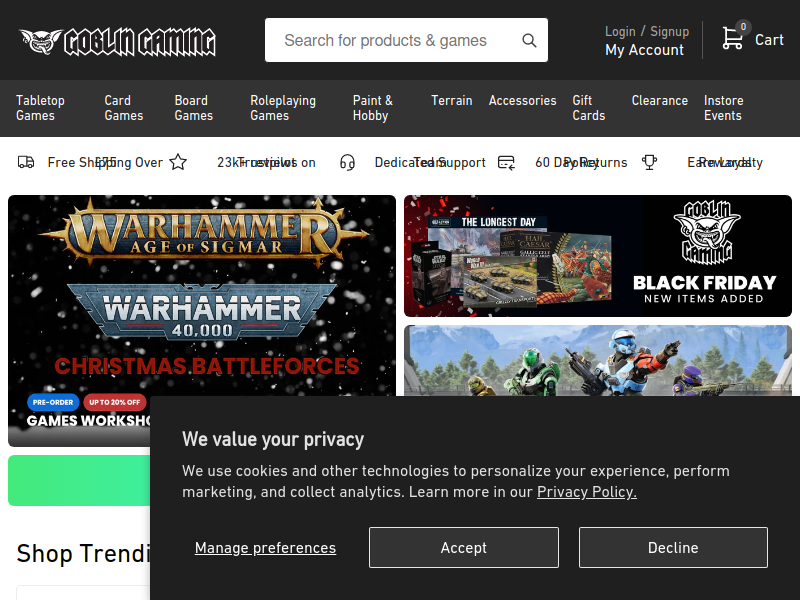
Task: Open Roleplaying Games menu
Action: click(283, 108)
